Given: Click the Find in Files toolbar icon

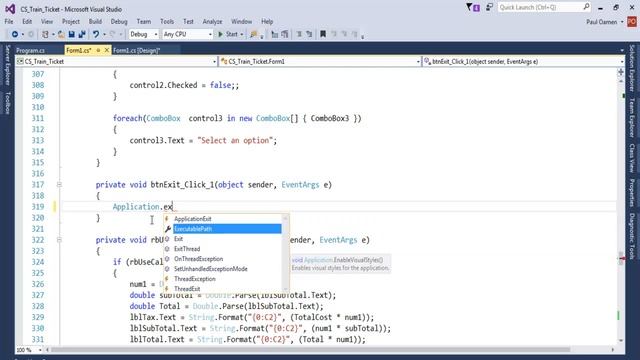Looking at the screenshot, I should point(254,34).
